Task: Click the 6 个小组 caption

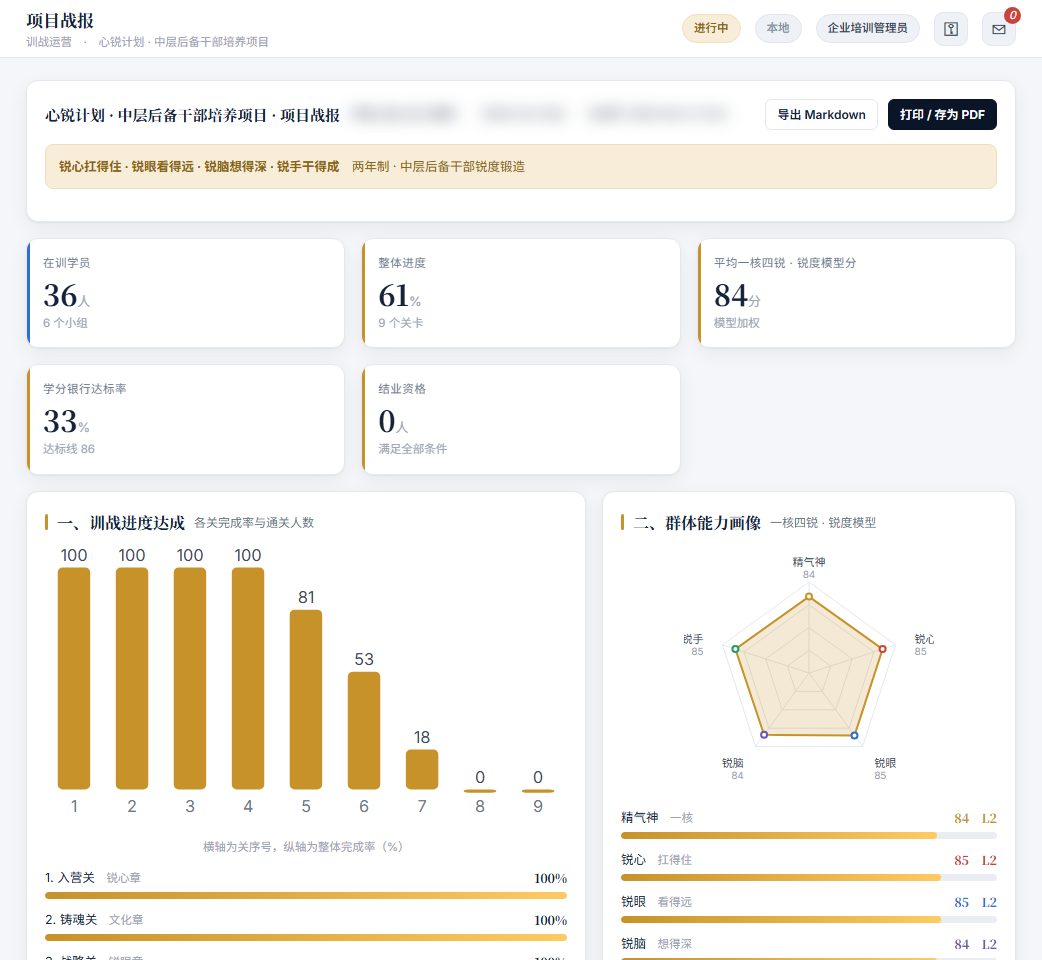Action: [x=65, y=323]
